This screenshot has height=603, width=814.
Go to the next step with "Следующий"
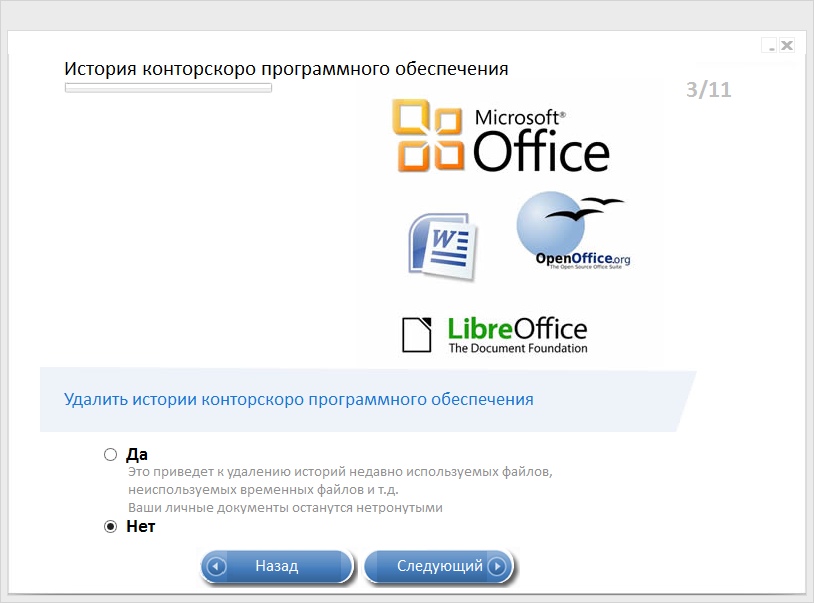pyautogui.click(x=439, y=566)
